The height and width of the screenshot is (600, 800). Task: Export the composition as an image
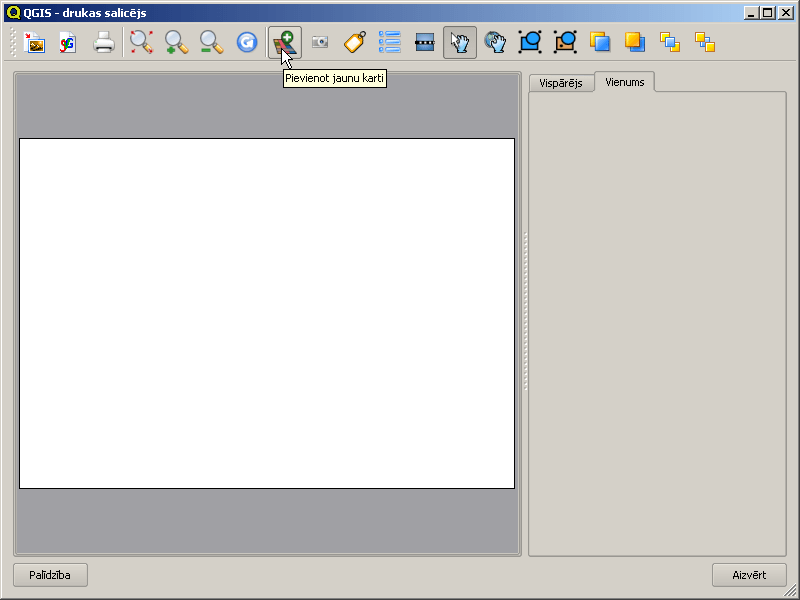pos(35,42)
